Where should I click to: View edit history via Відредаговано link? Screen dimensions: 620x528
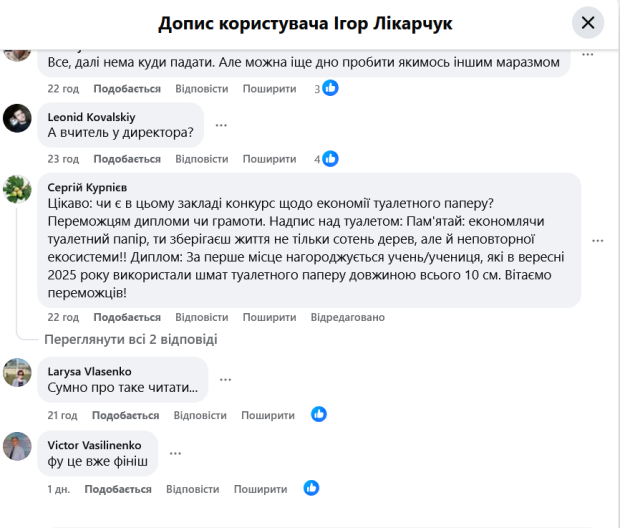[x=347, y=317]
